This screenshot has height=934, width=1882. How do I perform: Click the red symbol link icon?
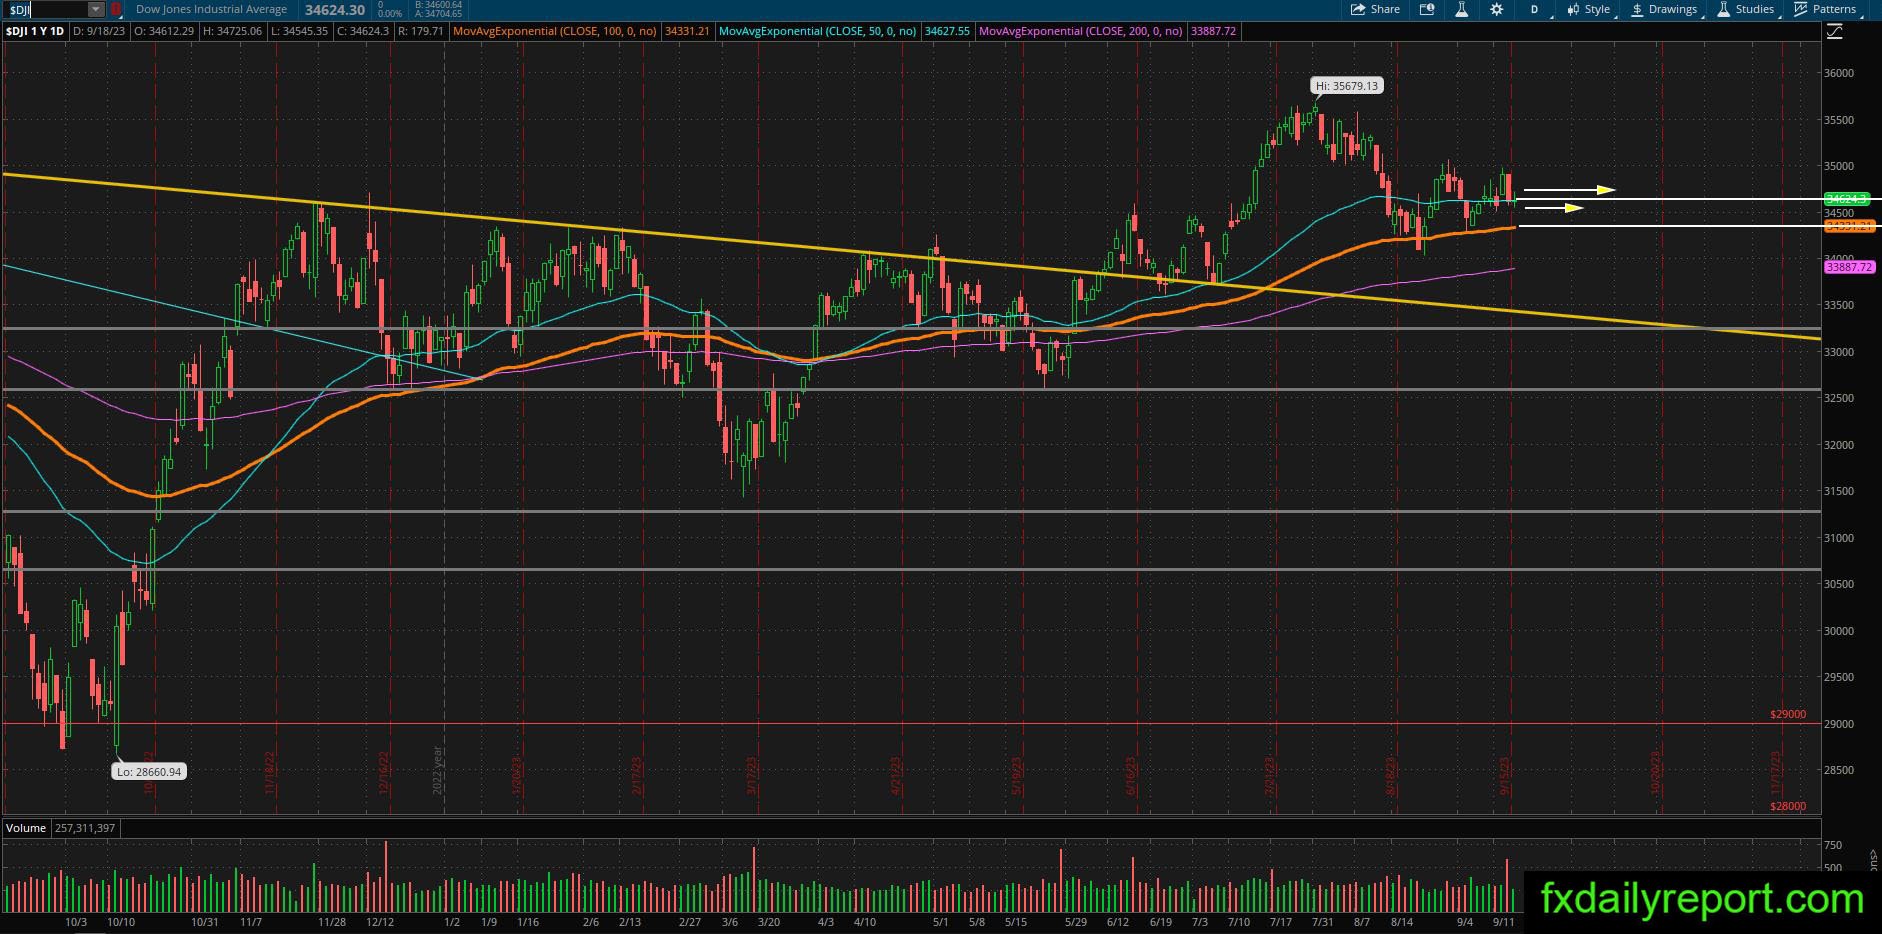tap(116, 9)
